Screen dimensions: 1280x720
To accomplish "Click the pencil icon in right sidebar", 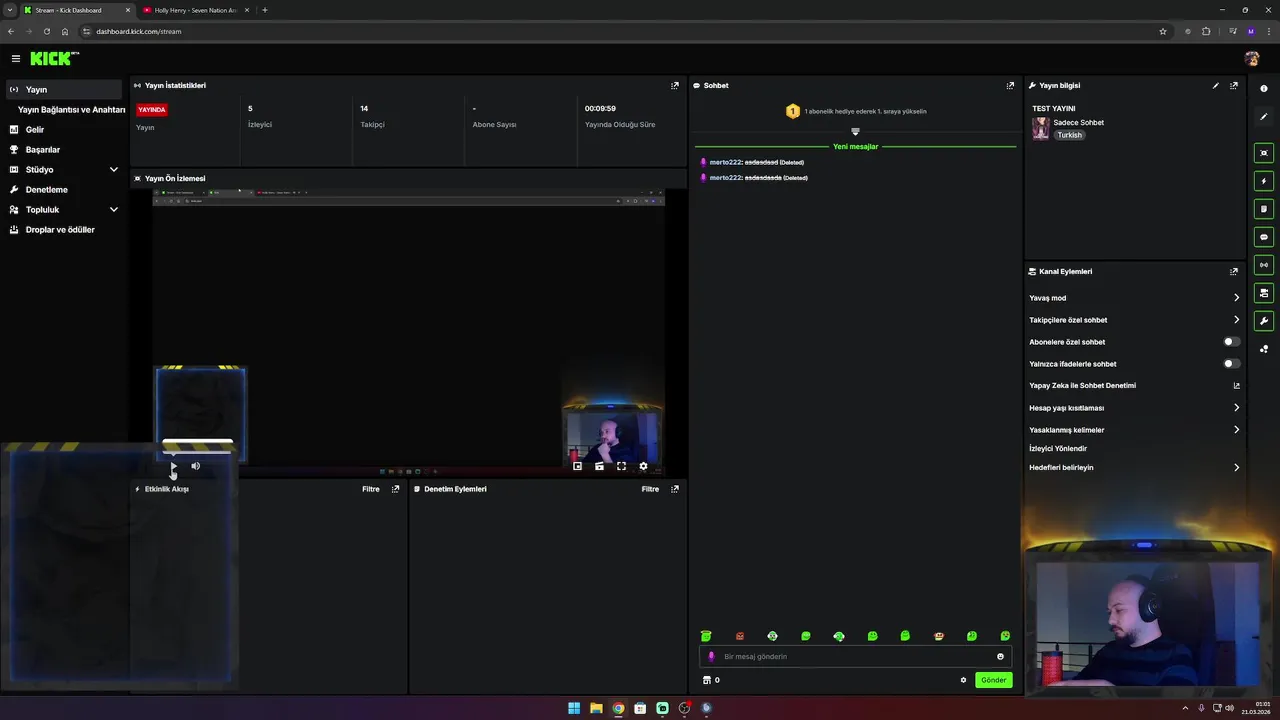I will pyautogui.click(x=1264, y=117).
